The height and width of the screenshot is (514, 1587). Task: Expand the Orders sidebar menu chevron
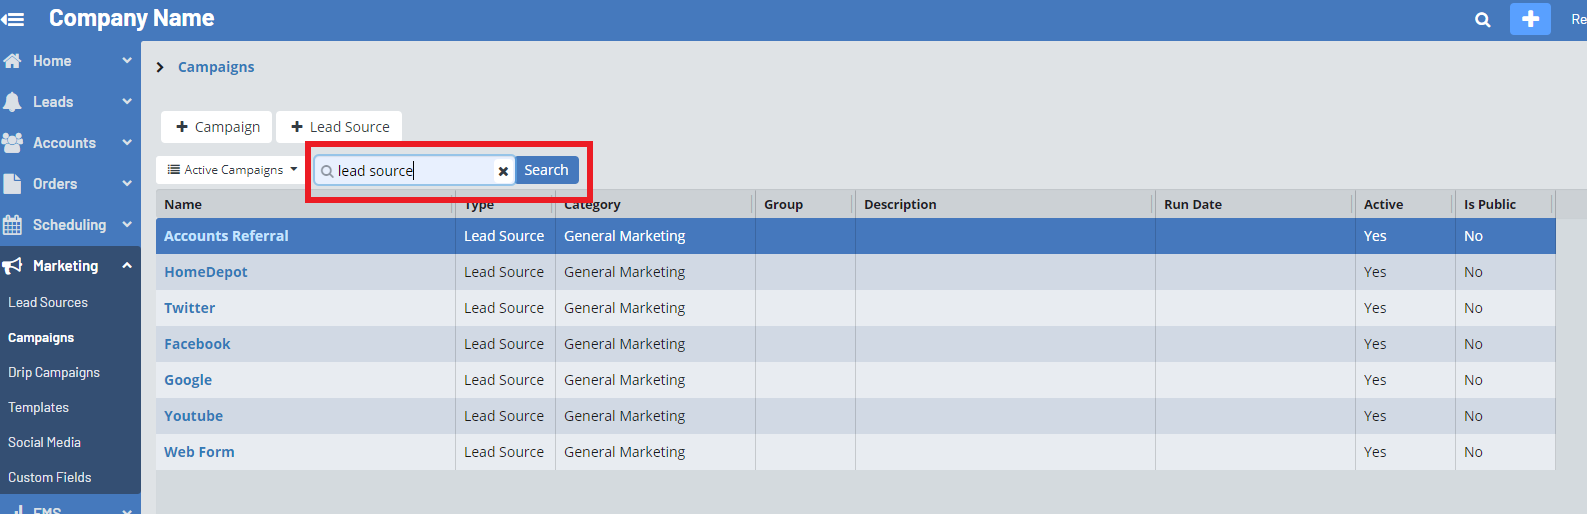127,184
